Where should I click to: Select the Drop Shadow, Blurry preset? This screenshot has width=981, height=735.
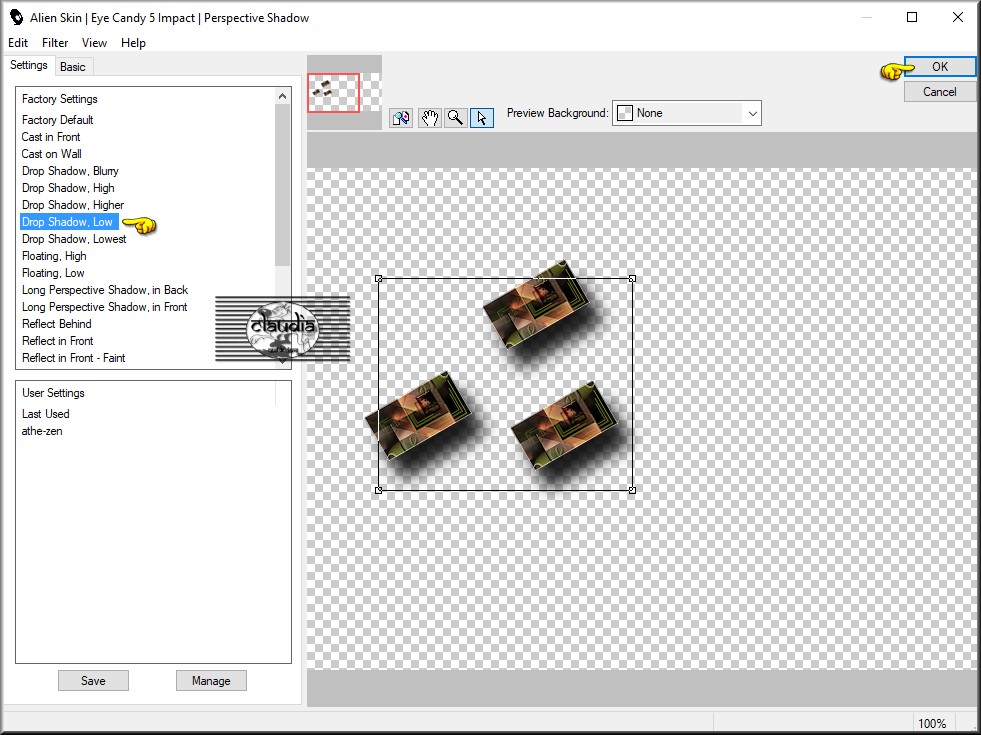tap(70, 171)
